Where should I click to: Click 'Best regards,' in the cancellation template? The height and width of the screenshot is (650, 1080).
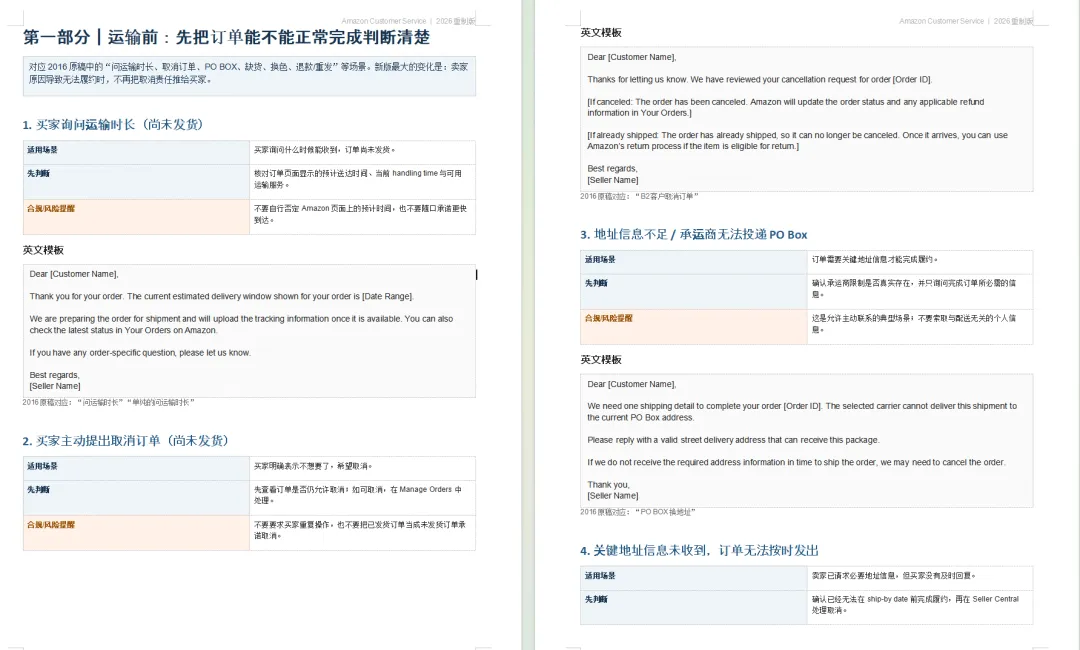click(612, 168)
